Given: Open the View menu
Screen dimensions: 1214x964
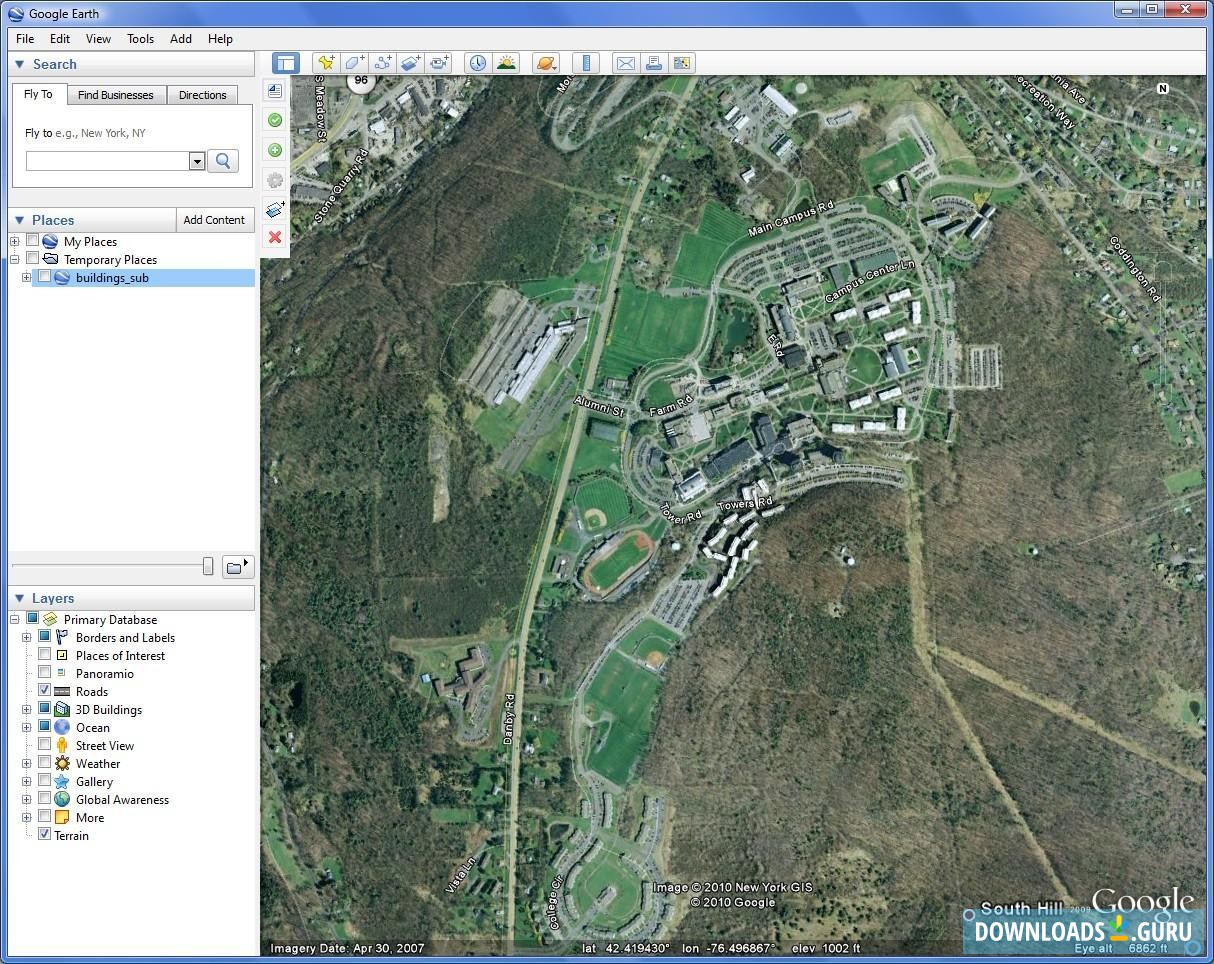Looking at the screenshot, I should coord(98,39).
